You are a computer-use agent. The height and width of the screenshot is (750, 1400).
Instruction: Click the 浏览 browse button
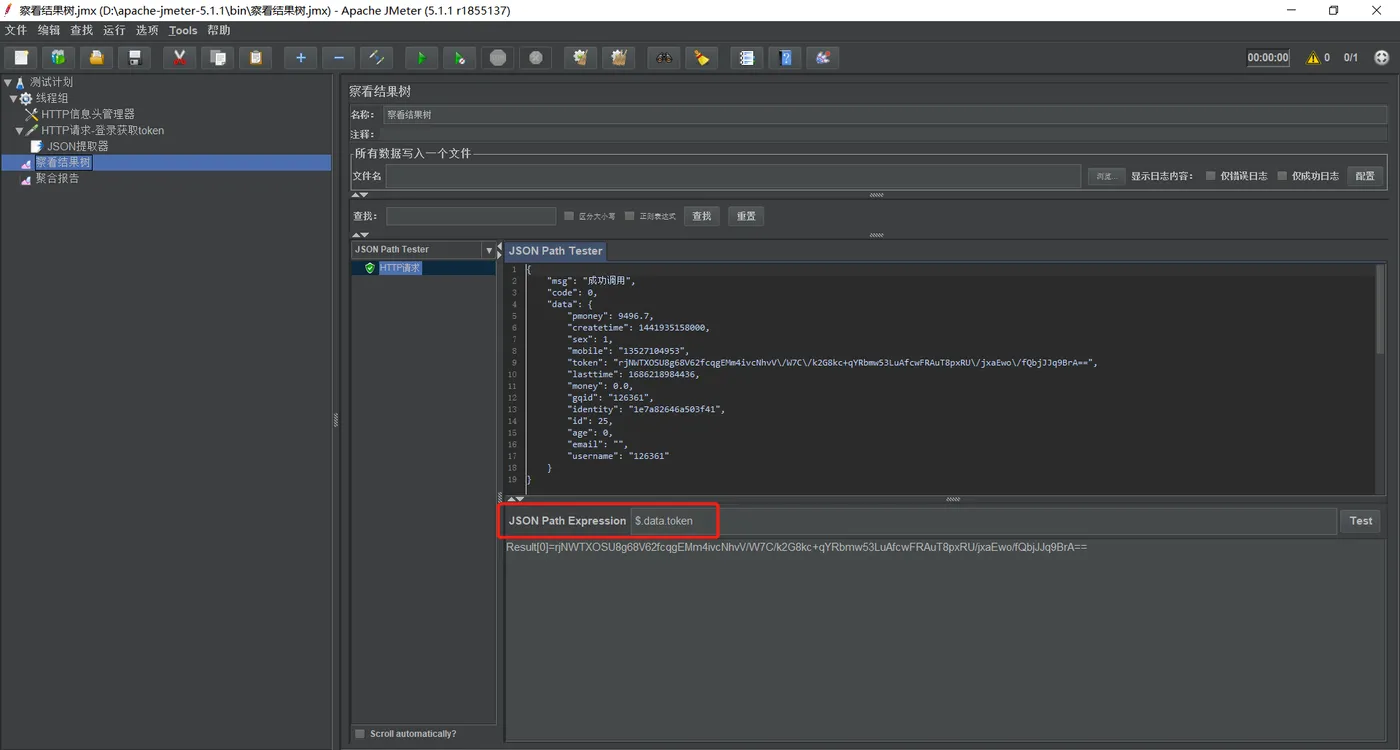click(1105, 176)
